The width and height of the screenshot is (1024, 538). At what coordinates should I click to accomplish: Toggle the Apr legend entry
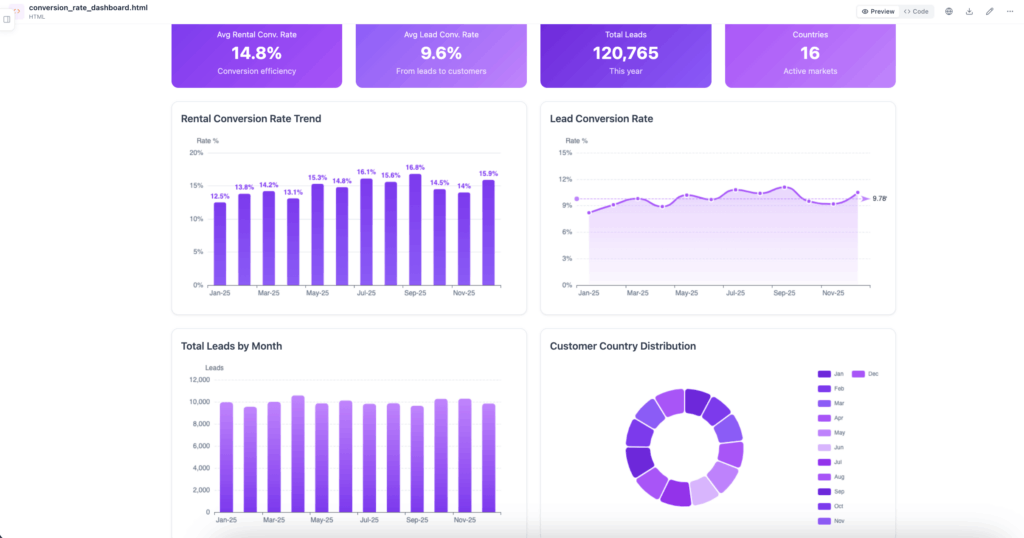point(831,418)
